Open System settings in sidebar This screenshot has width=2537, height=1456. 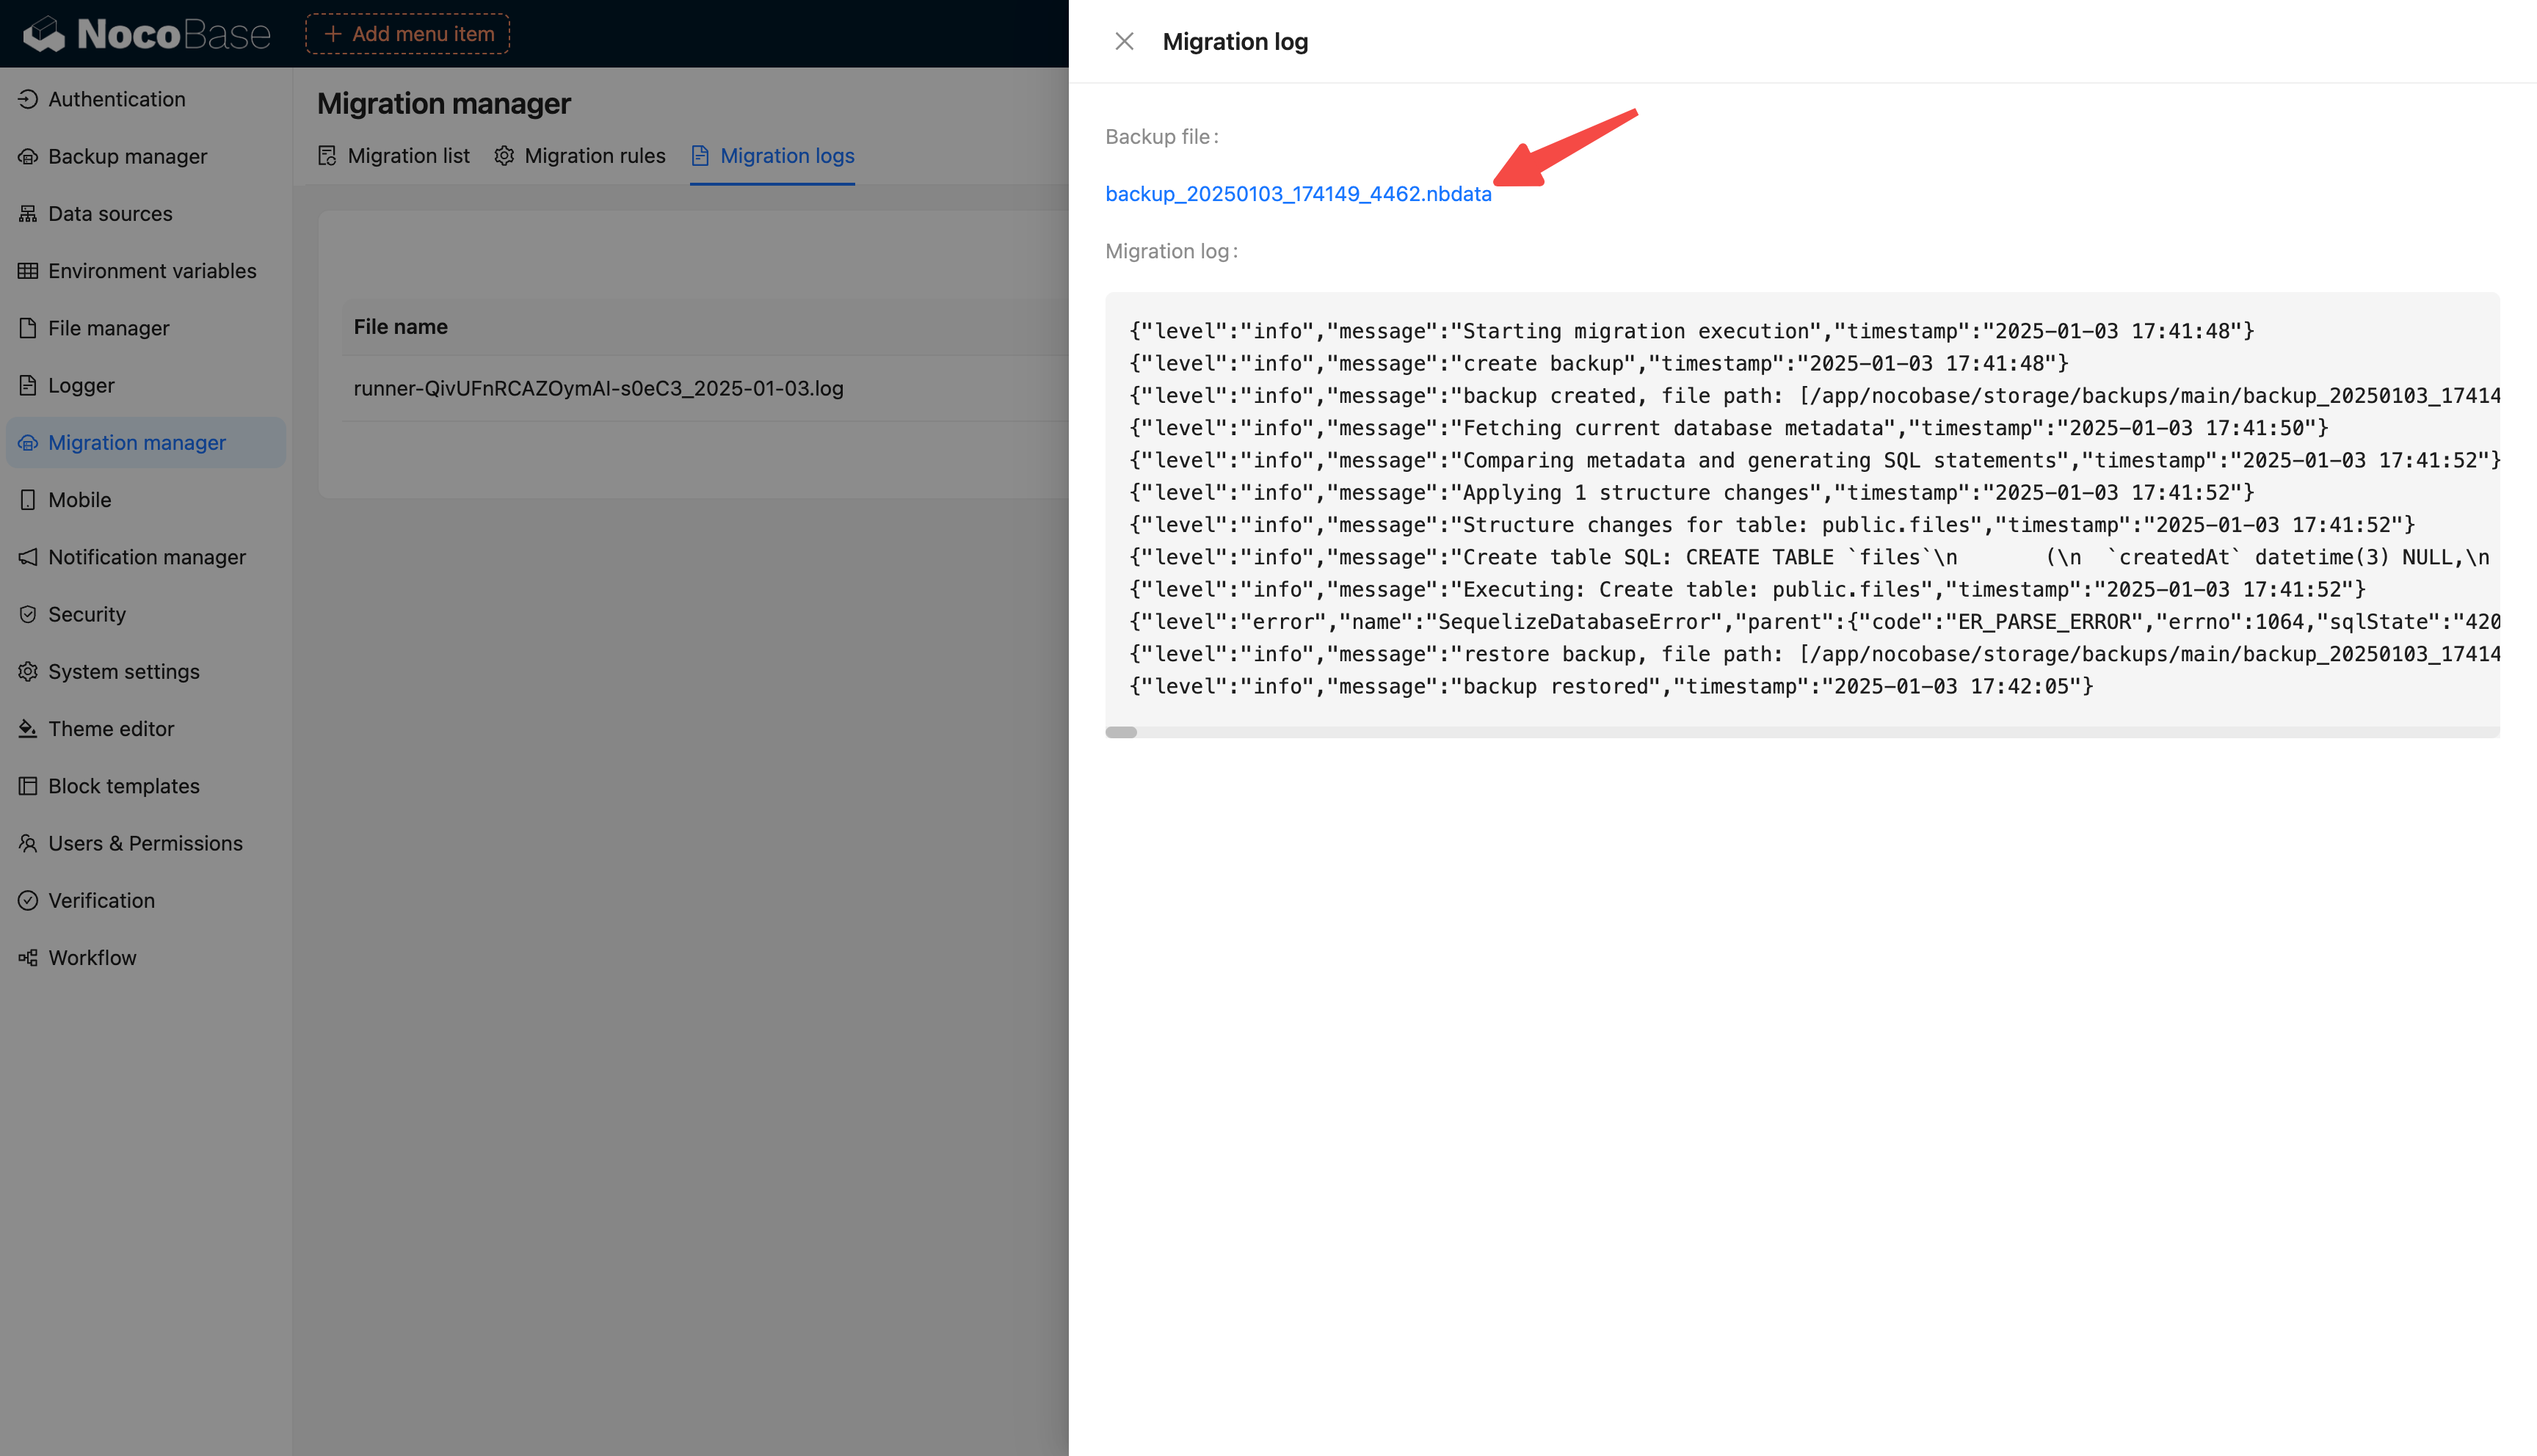123,672
